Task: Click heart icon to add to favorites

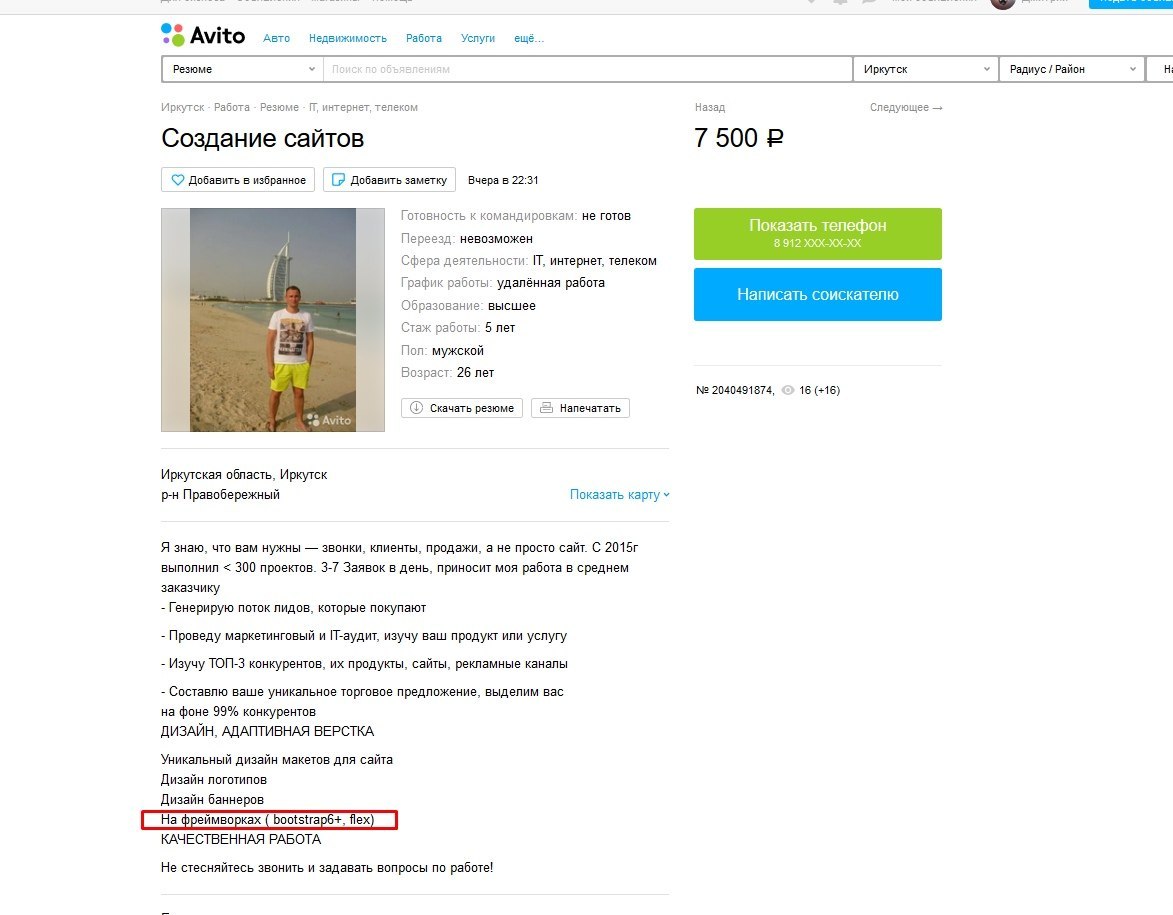Action: coord(177,180)
